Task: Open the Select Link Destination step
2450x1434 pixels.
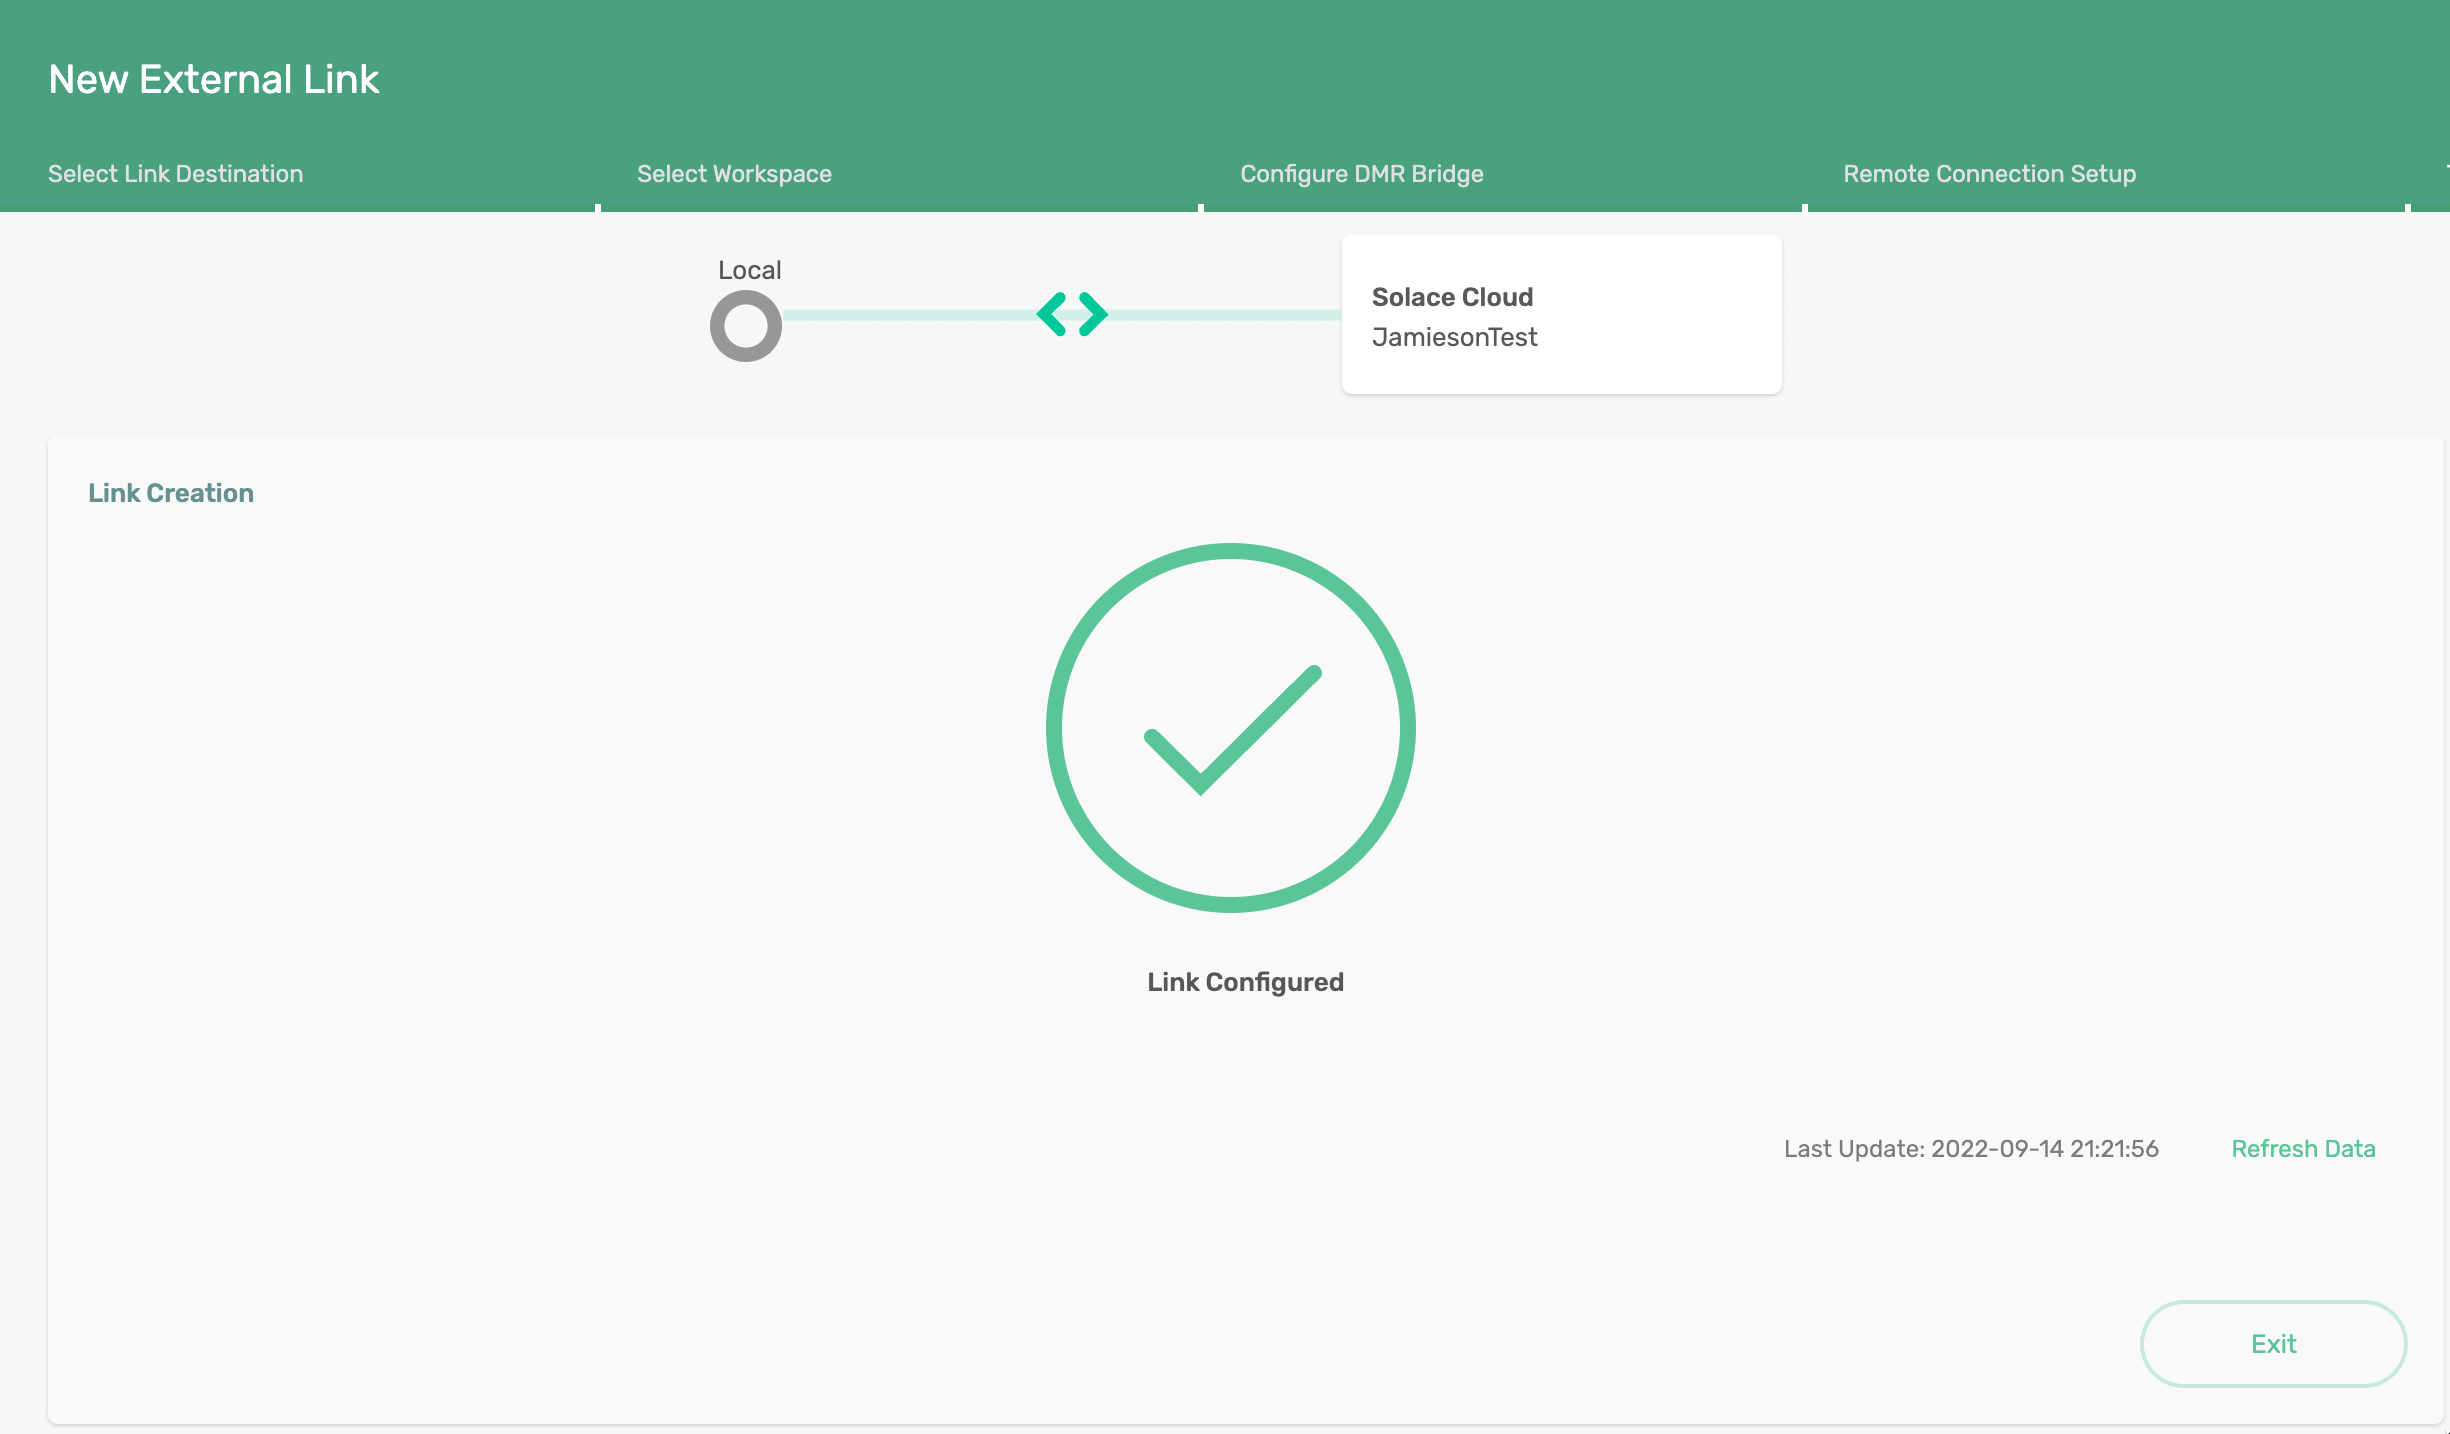Action: pyautogui.click(x=175, y=174)
